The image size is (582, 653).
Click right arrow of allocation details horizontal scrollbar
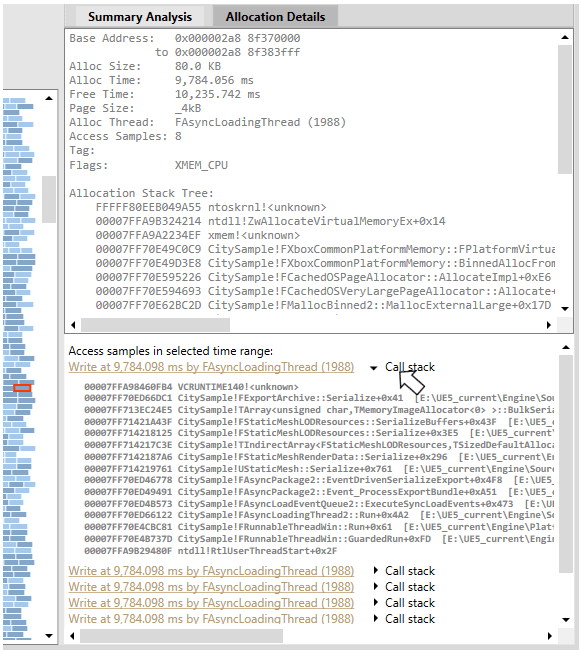click(549, 325)
